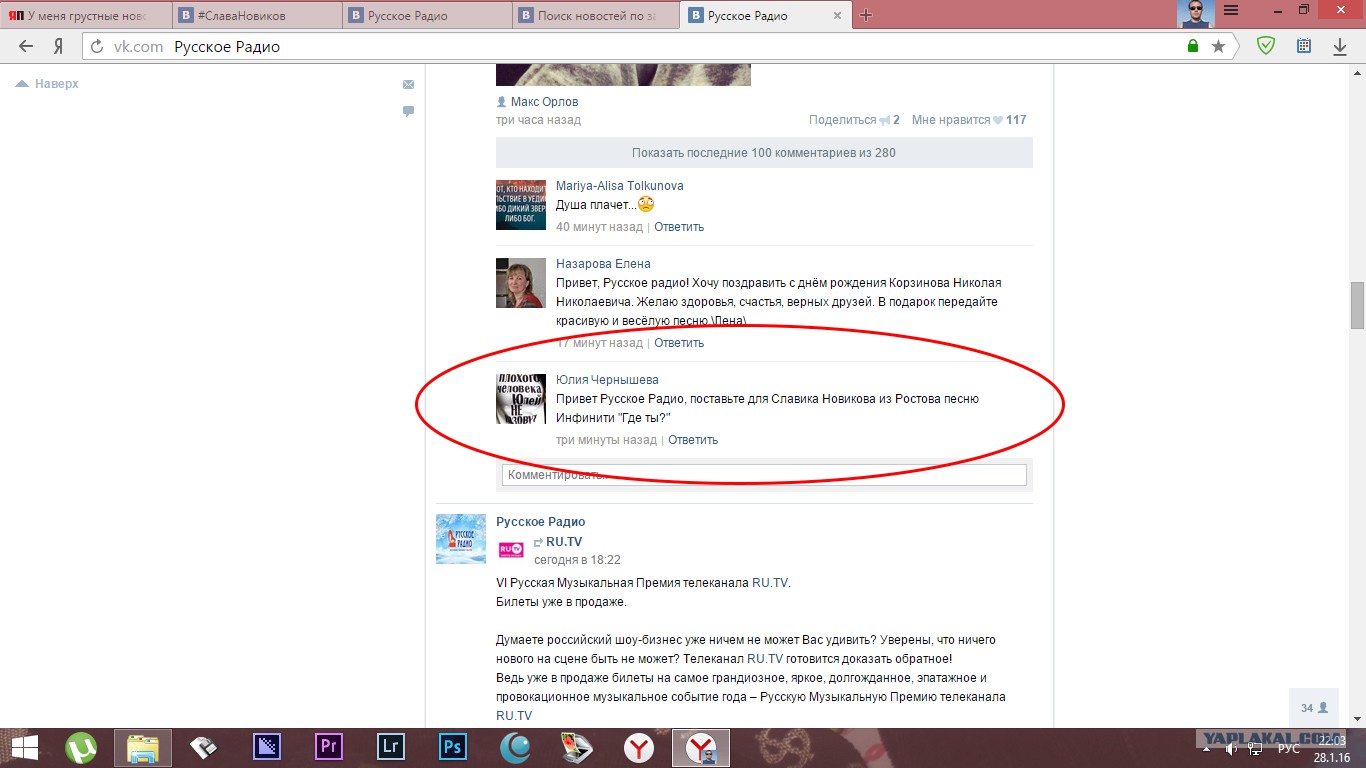Viewport: 1366px width, 768px height.
Task: Click the "40 минут назад" comment timestamp
Action: coord(599,227)
